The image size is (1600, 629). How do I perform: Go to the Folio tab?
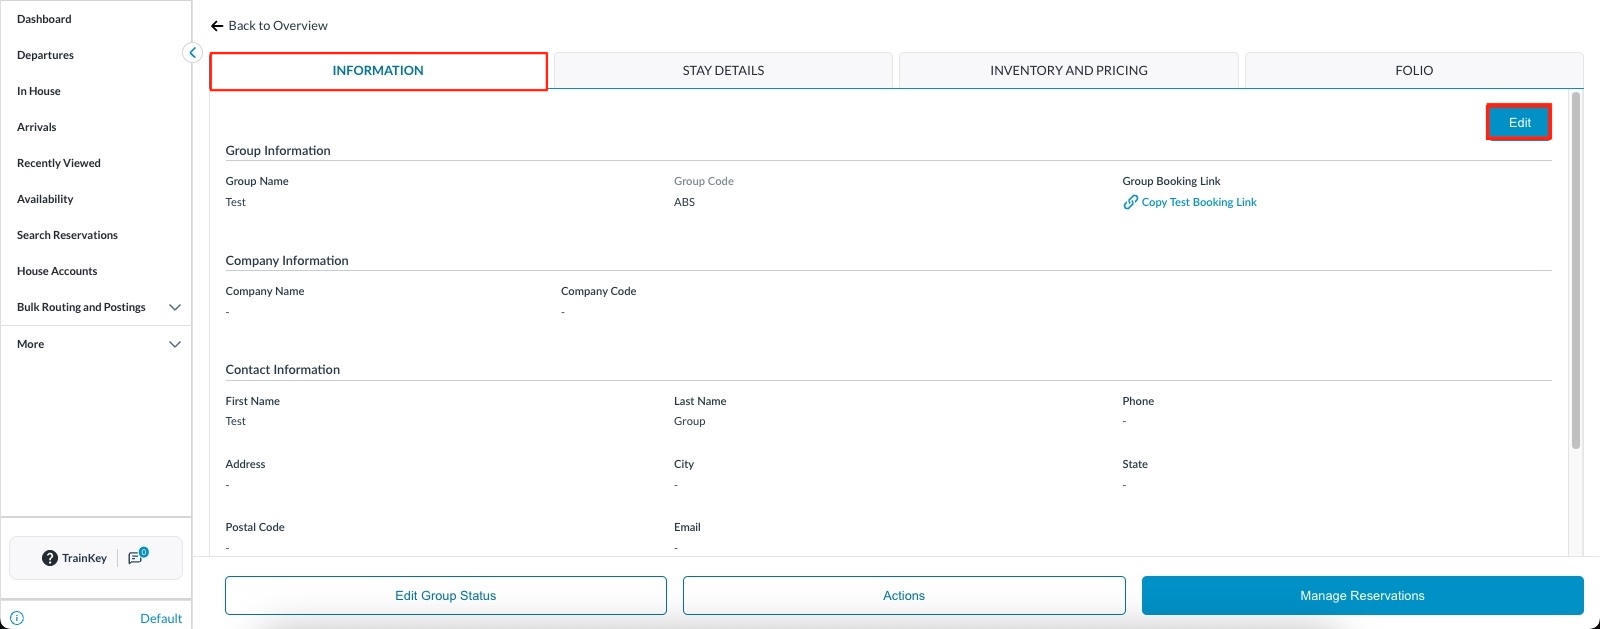point(1413,71)
